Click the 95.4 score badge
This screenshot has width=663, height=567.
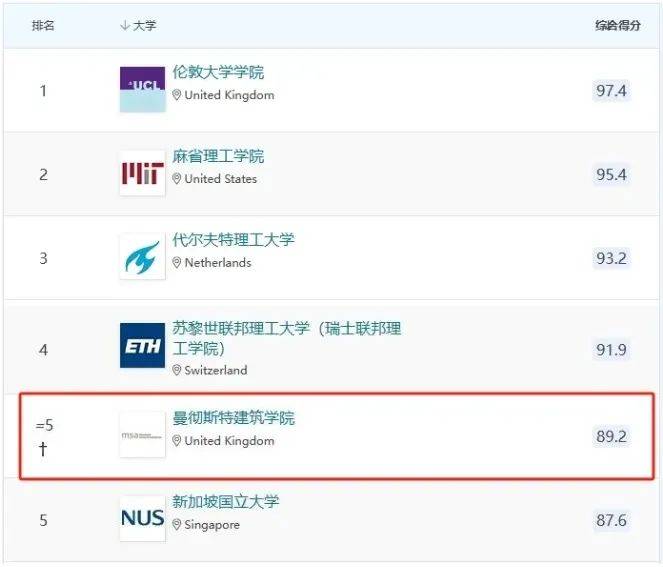[611, 174]
